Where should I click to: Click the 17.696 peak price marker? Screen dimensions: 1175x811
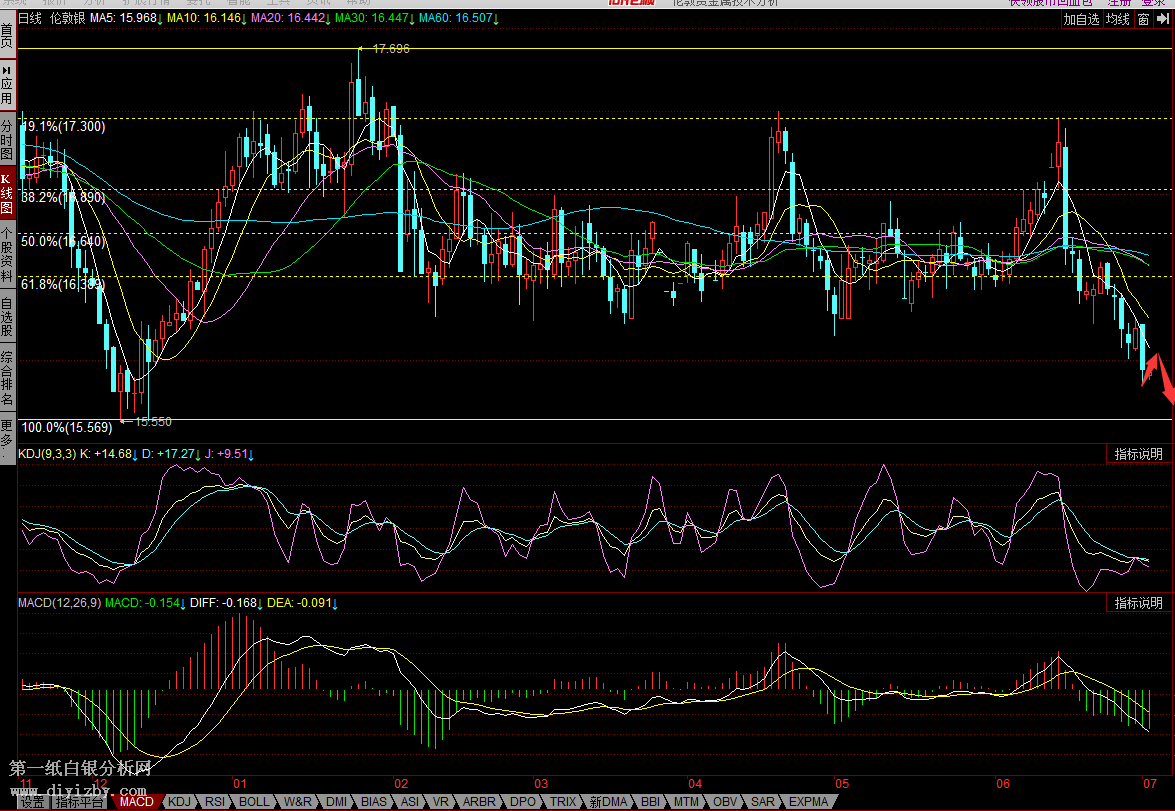coord(390,48)
